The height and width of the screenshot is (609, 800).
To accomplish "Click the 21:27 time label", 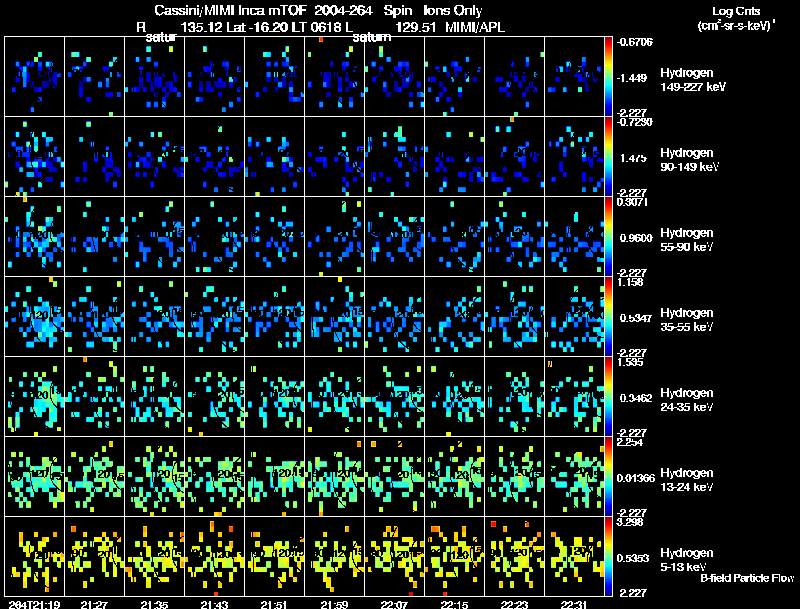I will pyautogui.click(x=94, y=604).
